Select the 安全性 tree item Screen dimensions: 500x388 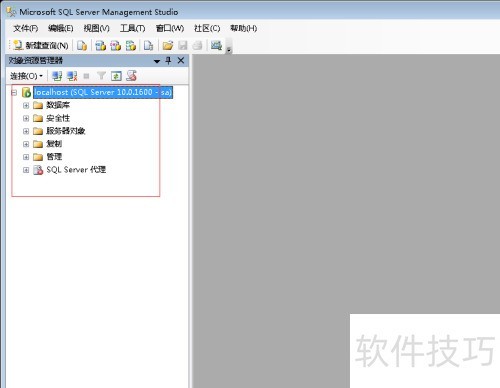(x=58, y=118)
